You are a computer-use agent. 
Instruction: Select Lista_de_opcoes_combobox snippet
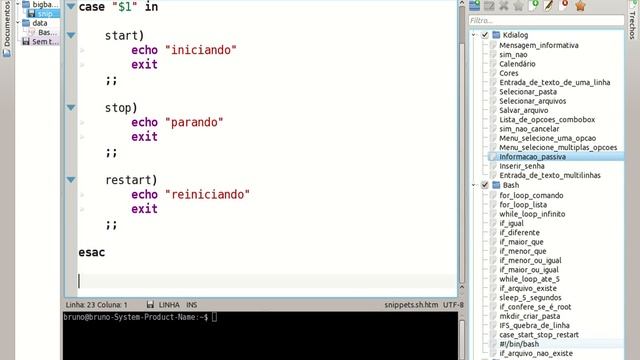coord(547,120)
